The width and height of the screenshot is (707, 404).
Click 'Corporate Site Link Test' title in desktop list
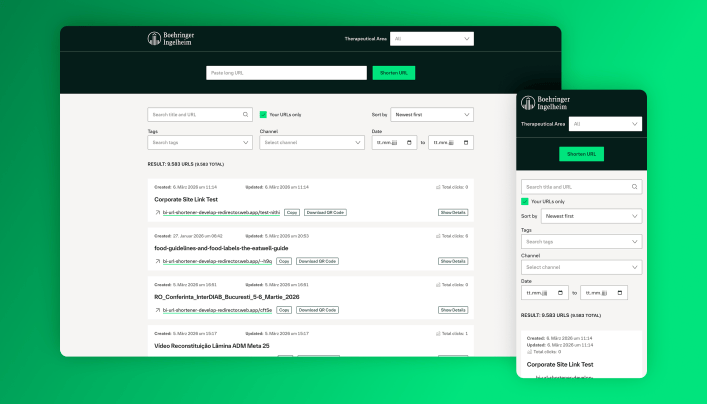tap(186, 199)
